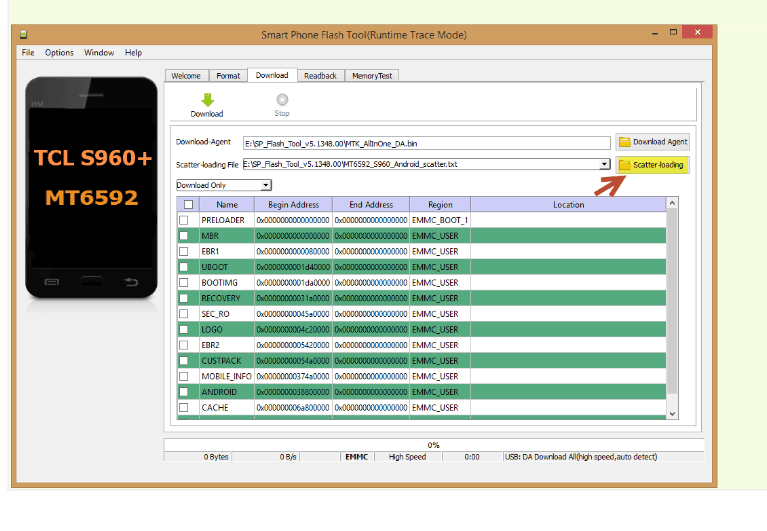Viewport: 767px width, 531px height.
Task: Click the Location column header
Action: pyautogui.click(x=568, y=205)
